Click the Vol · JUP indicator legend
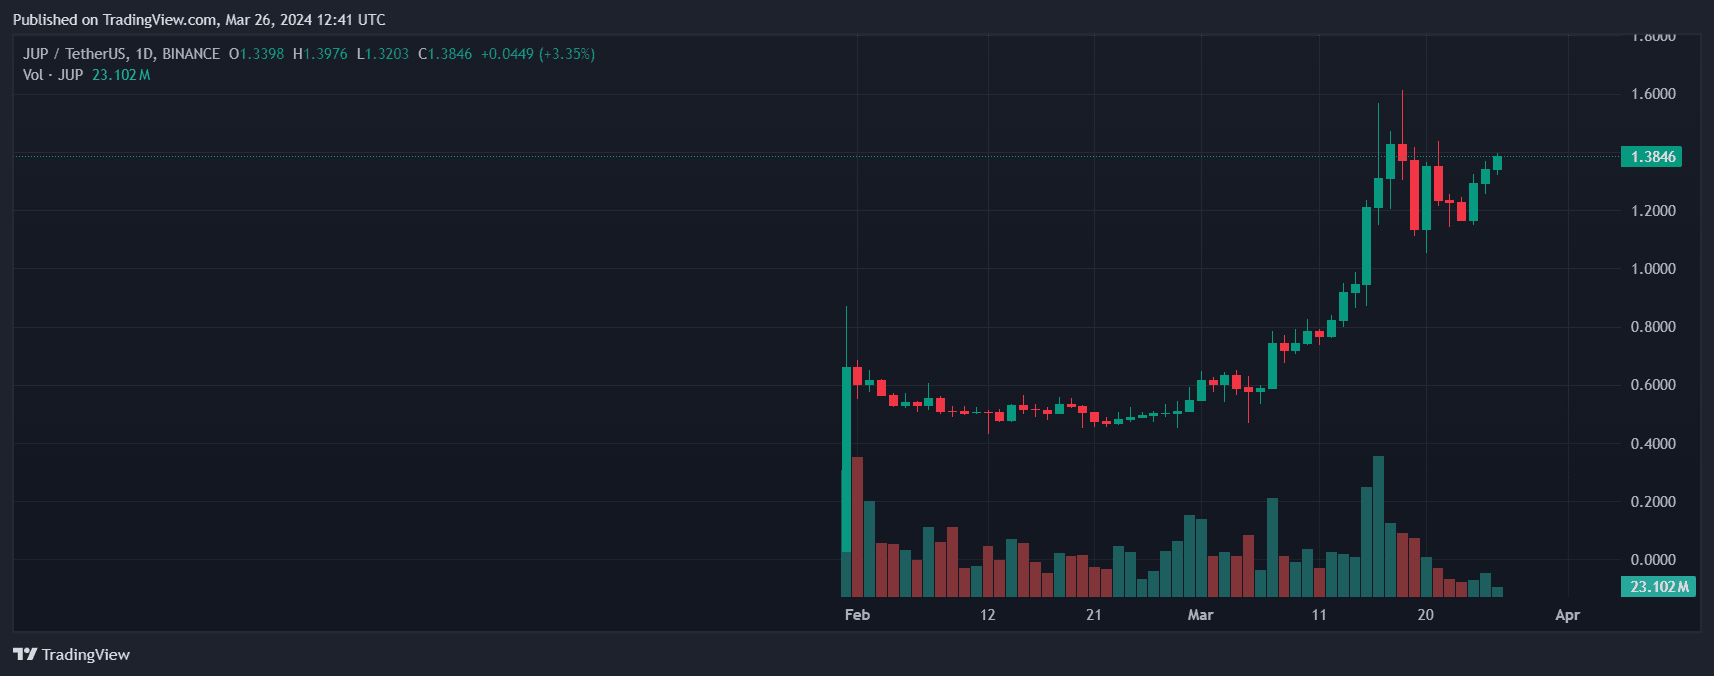The height and width of the screenshot is (676, 1714). (x=53, y=75)
